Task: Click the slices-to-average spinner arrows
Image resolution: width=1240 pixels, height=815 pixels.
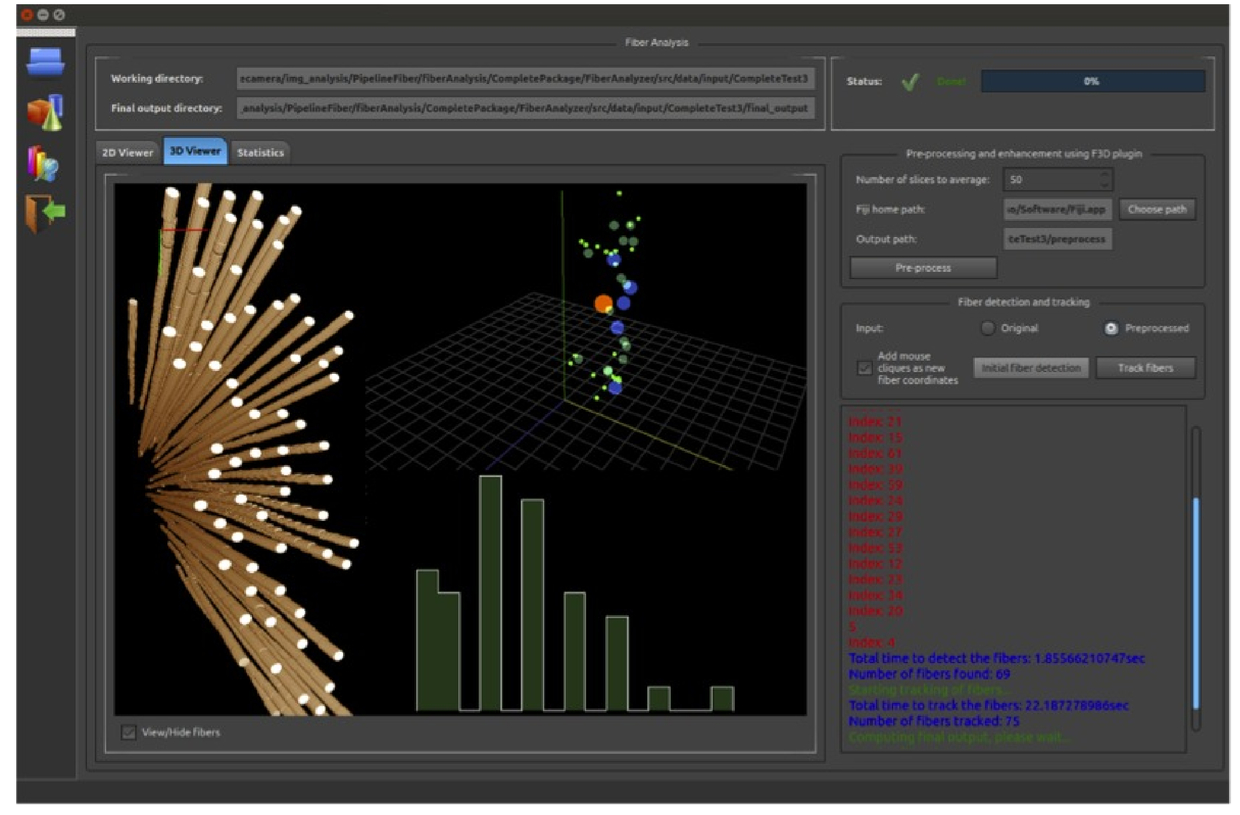Action: click(x=1104, y=180)
